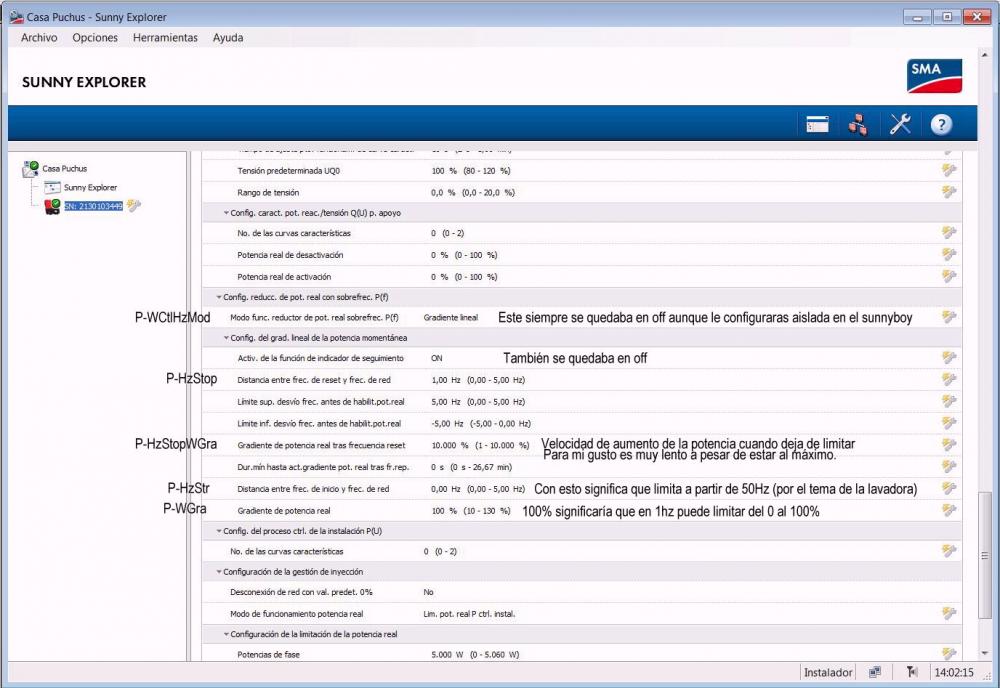Click the Casa Puchus plant icon
This screenshot has width=1000, height=688.
pos(31,169)
